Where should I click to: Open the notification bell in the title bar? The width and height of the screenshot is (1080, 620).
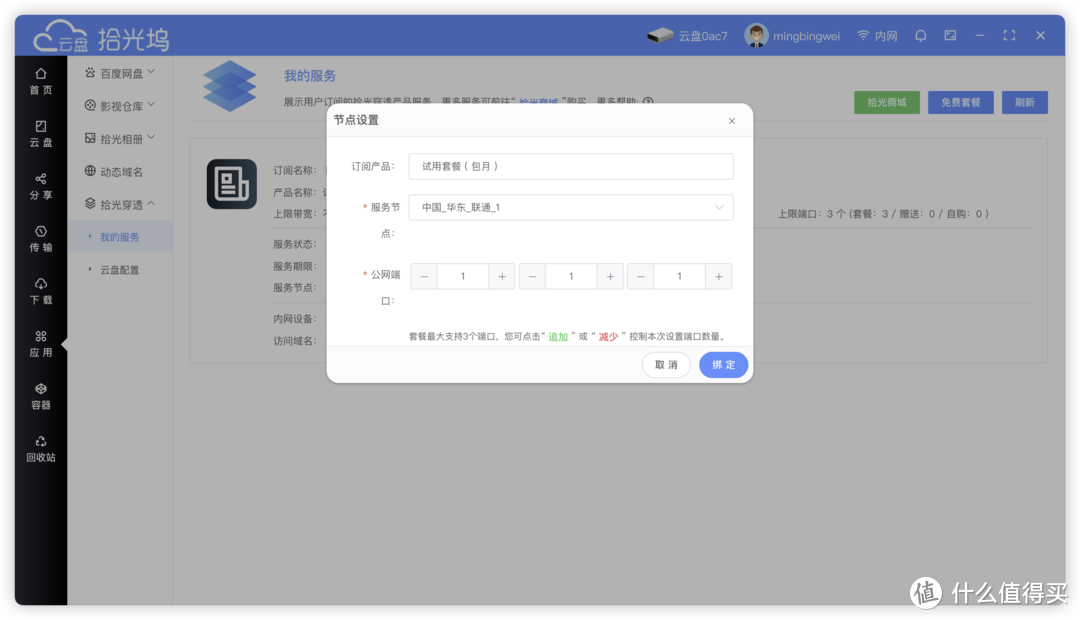click(920, 35)
